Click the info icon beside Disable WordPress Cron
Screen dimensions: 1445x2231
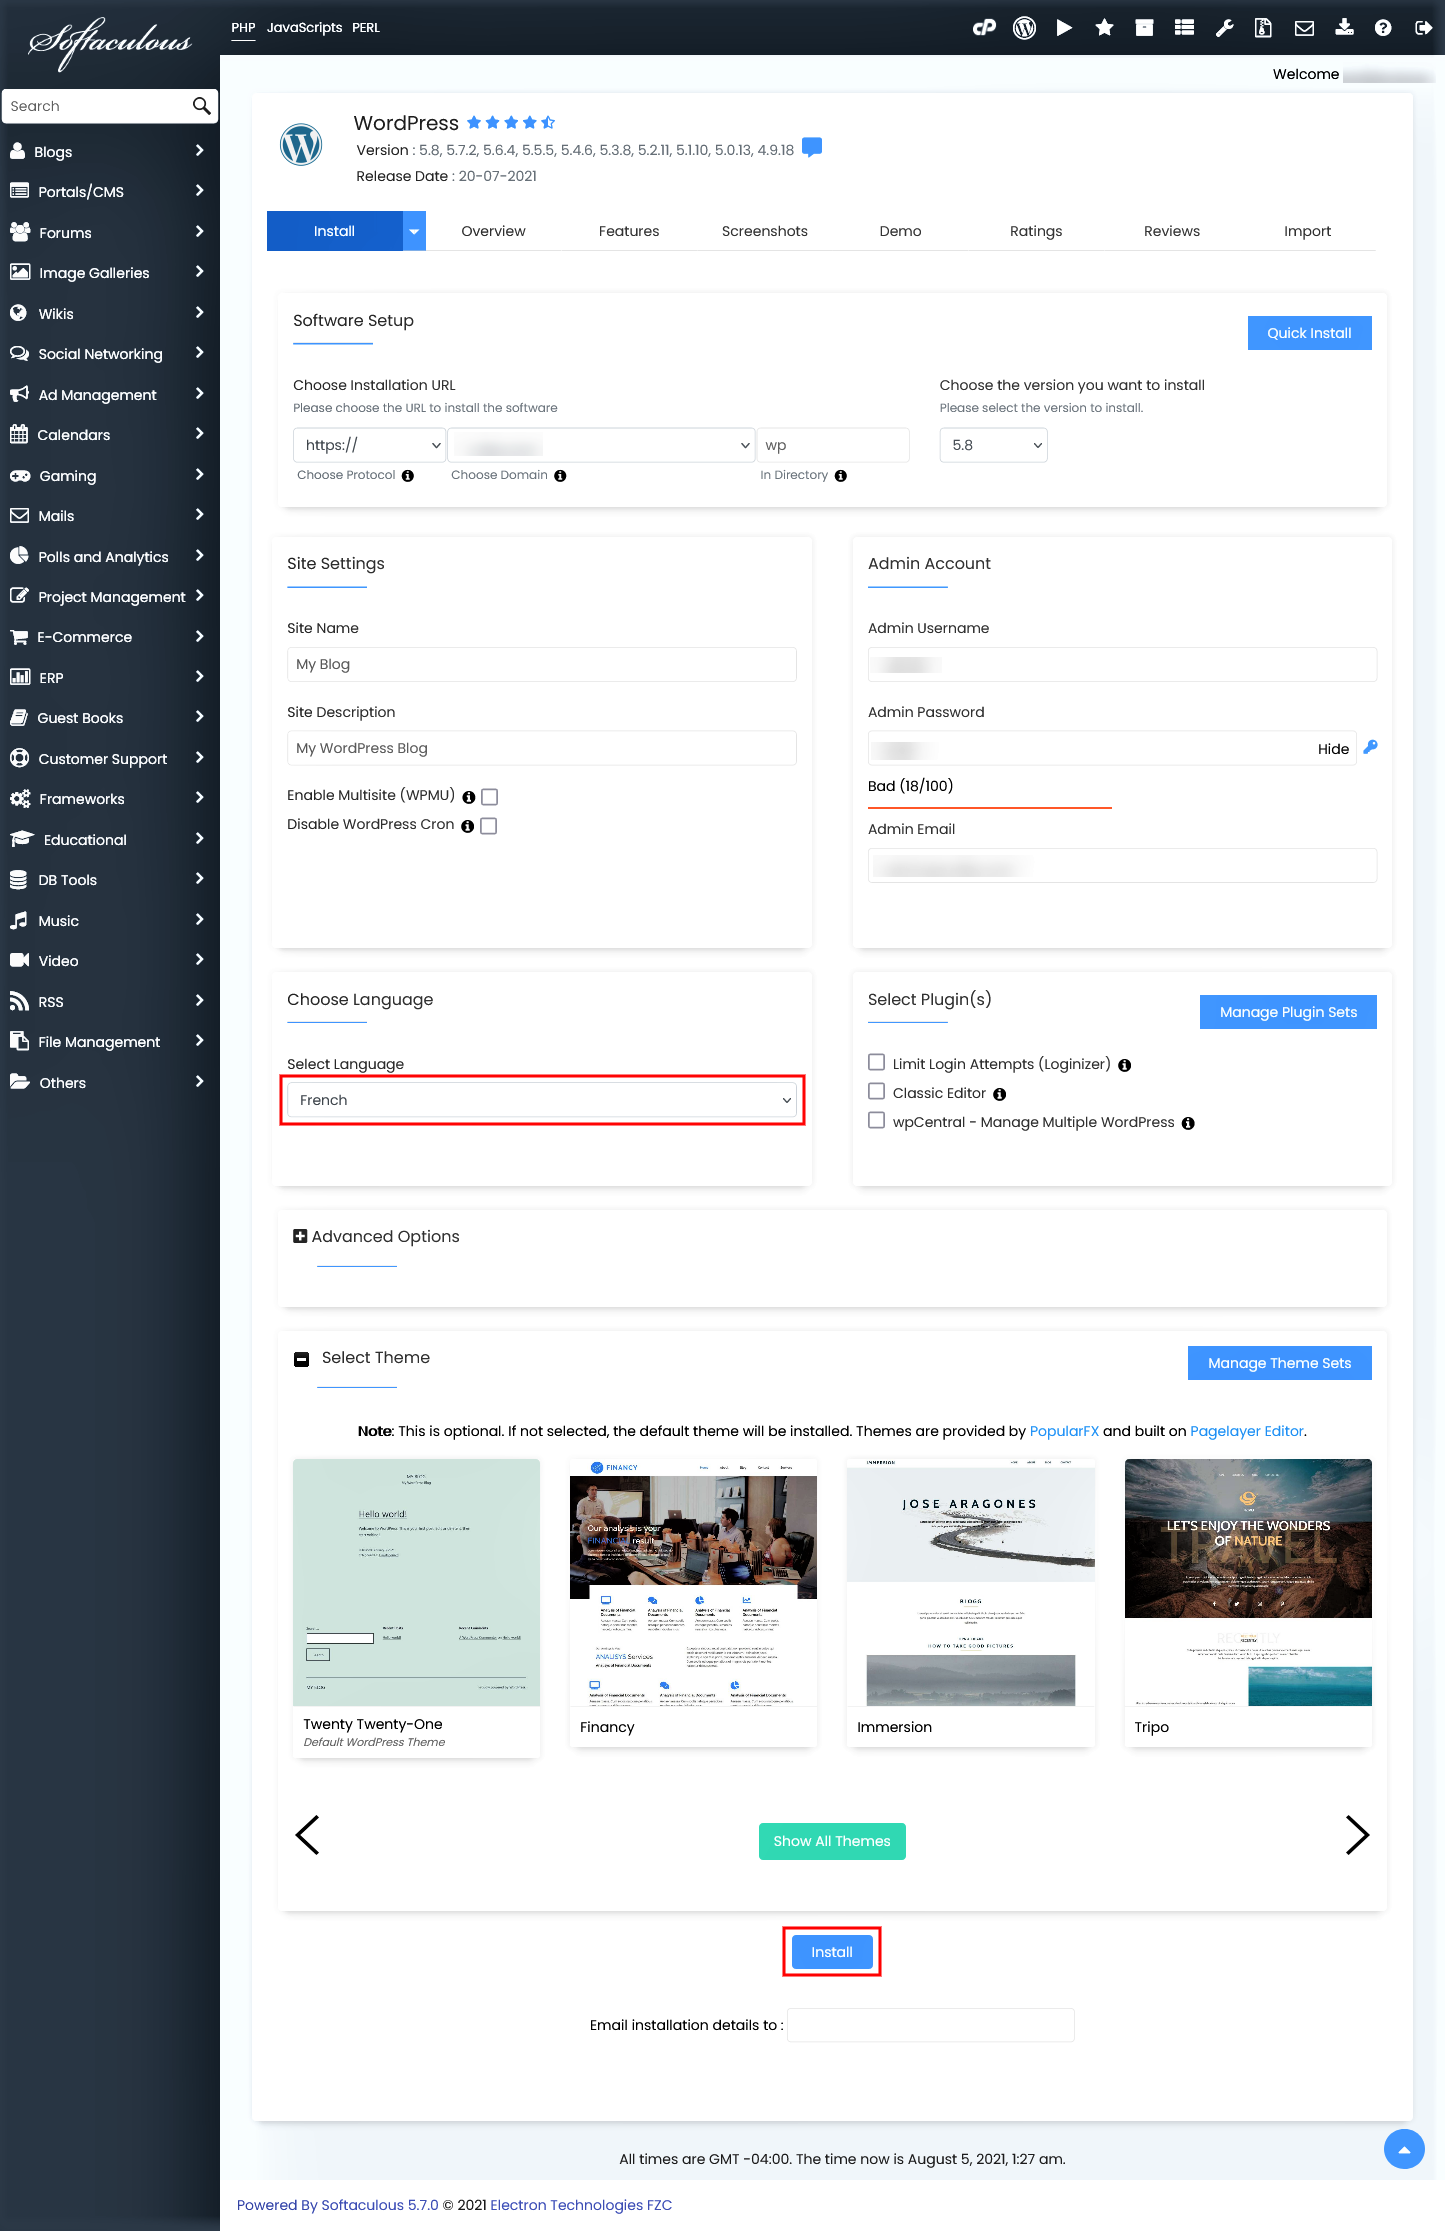click(467, 826)
